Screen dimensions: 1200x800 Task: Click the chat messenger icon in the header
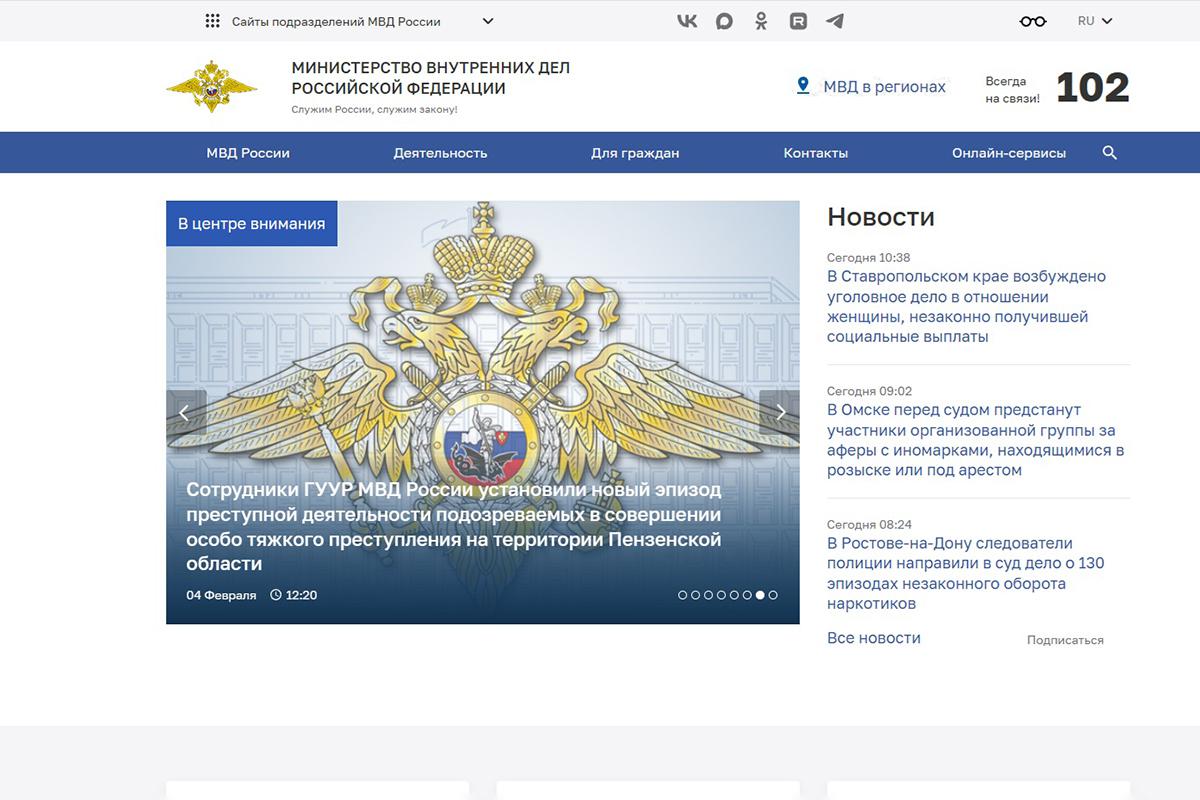[x=723, y=20]
